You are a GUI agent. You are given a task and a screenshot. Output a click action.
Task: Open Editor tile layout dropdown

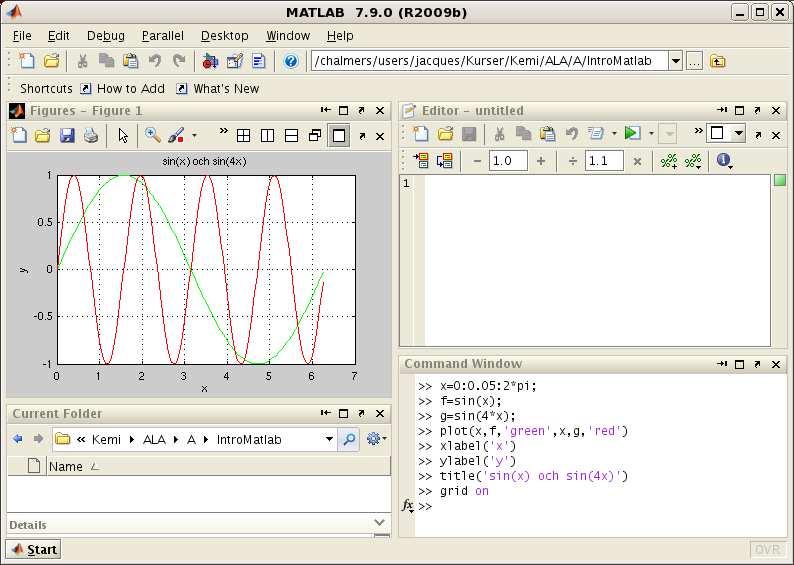[x=739, y=134]
